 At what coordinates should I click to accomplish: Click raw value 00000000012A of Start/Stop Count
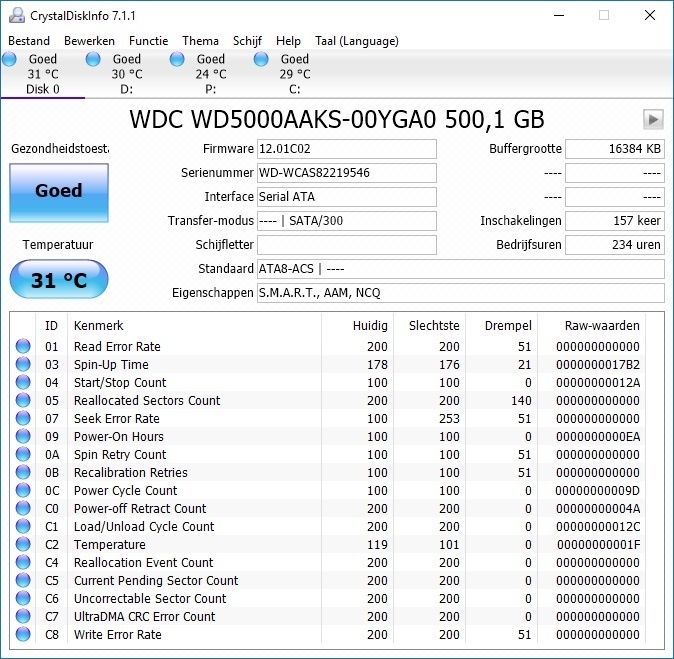[597, 383]
